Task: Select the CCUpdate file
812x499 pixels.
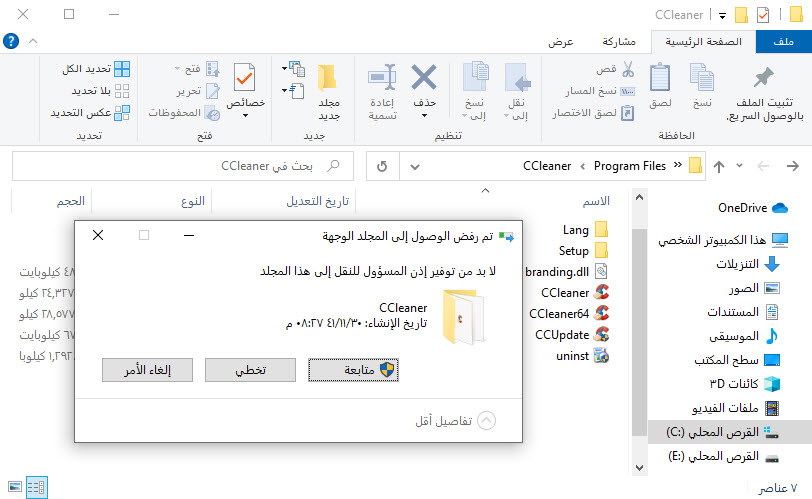Action: (572, 335)
